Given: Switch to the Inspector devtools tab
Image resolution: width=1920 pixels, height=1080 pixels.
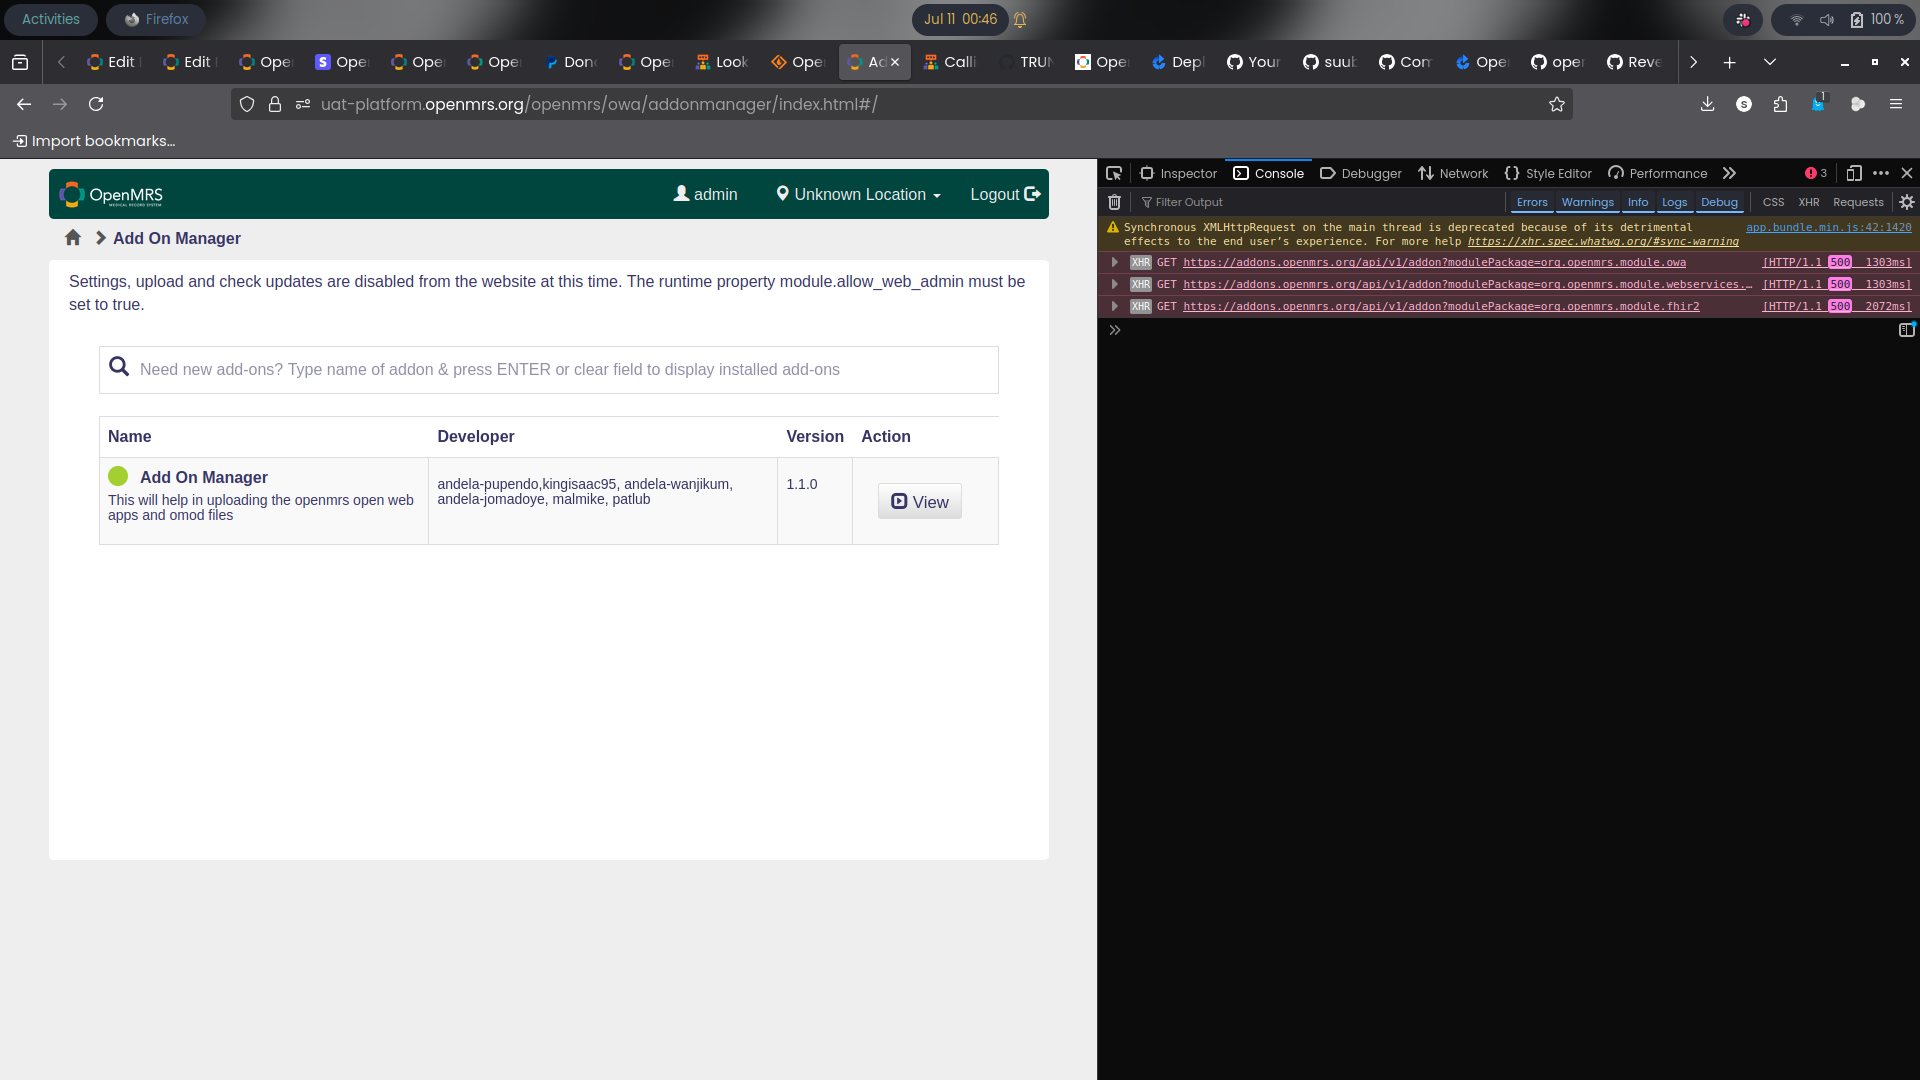Looking at the screenshot, I should point(1178,173).
